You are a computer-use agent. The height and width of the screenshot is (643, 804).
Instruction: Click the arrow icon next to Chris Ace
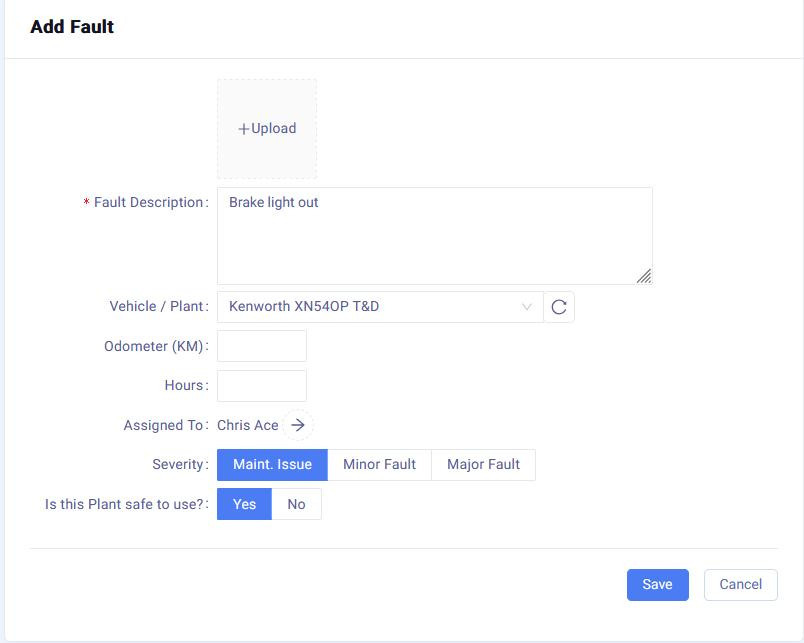[297, 425]
